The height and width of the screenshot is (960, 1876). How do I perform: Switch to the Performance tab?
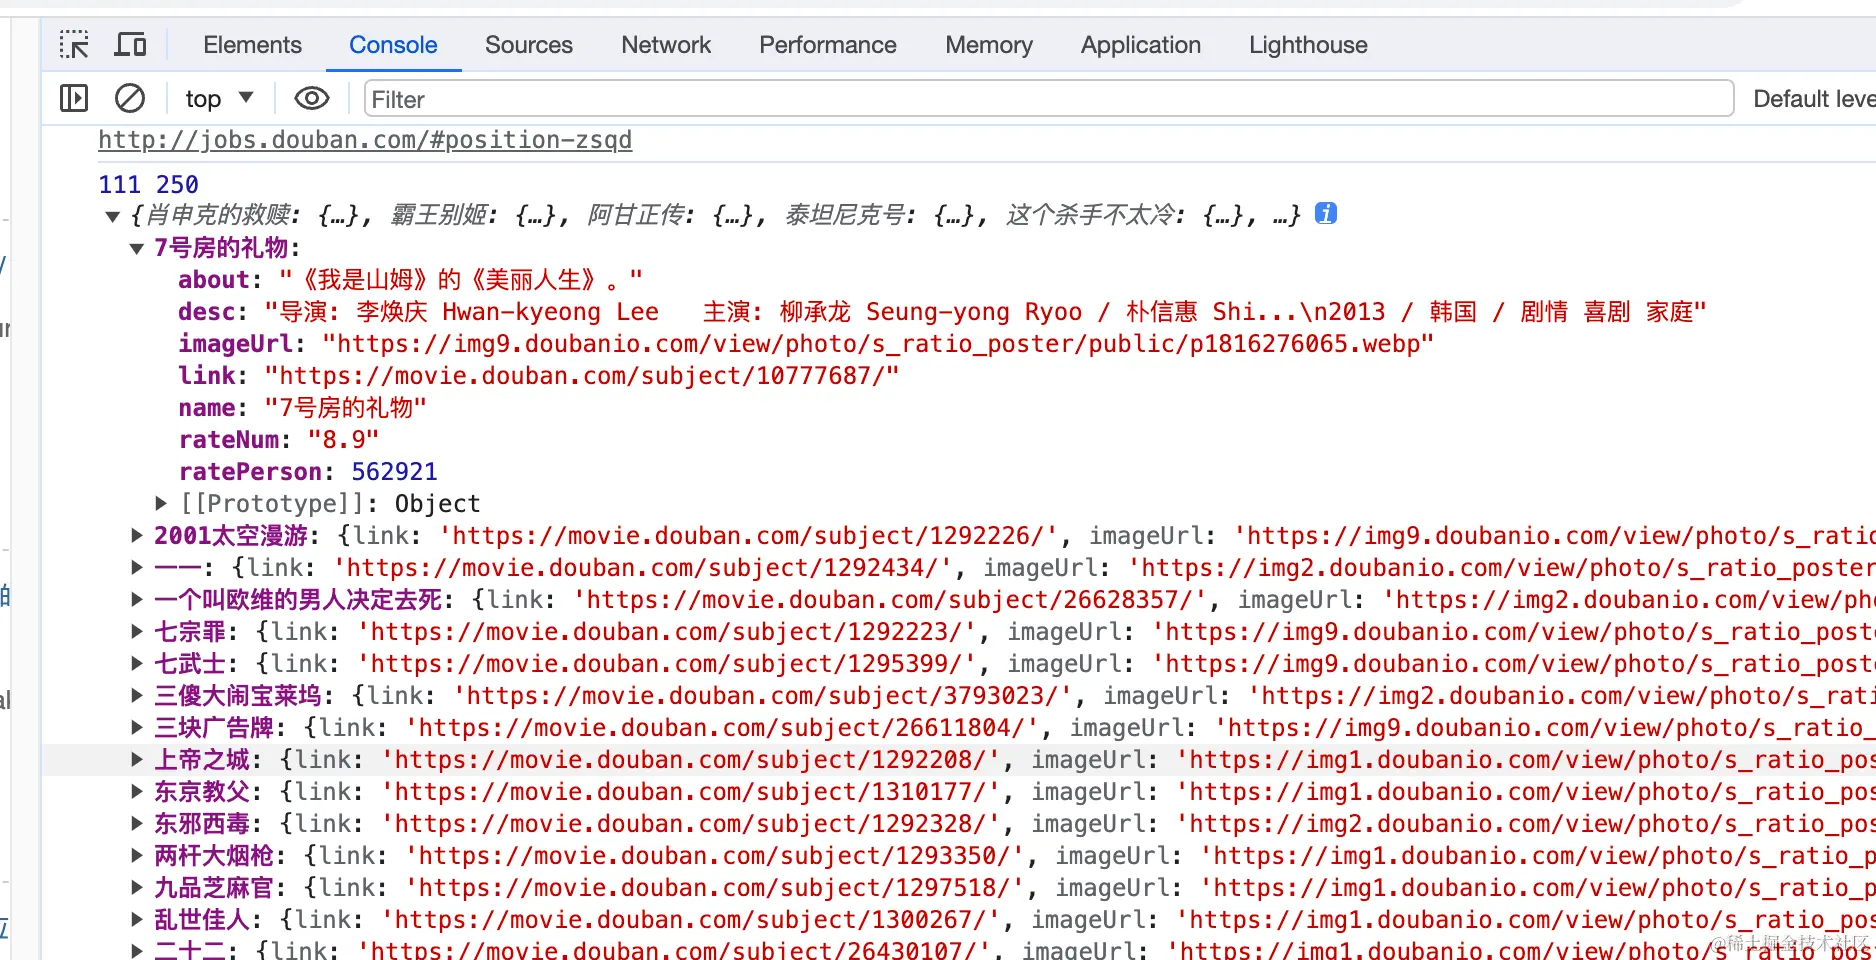[x=828, y=45]
